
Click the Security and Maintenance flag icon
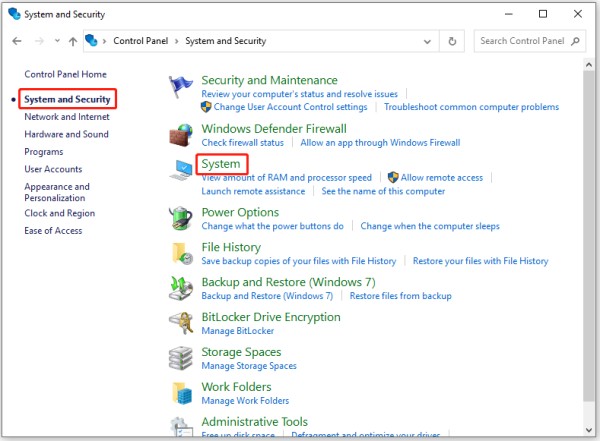coord(181,87)
